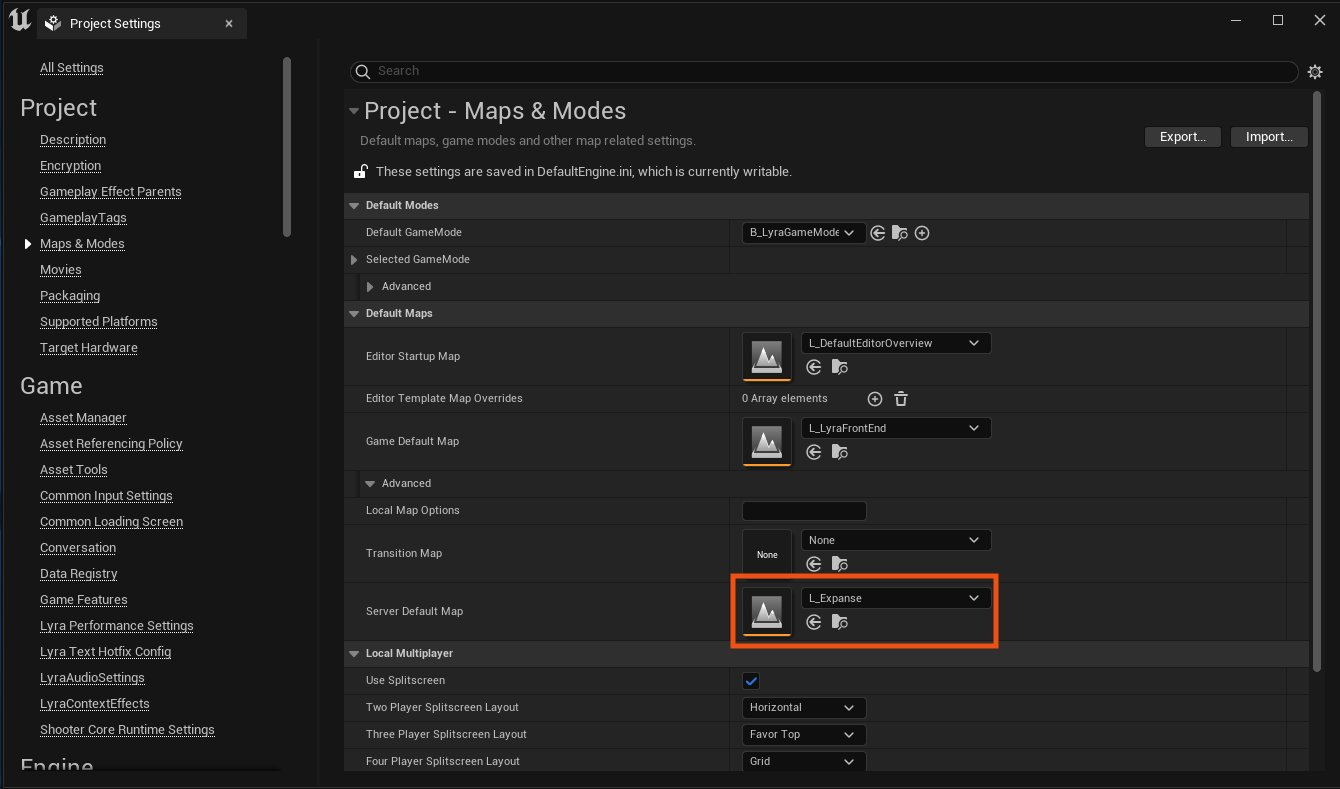Browse to Default GameMode in Content Browser
Viewport: 1340px width, 789px height.
coord(900,233)
